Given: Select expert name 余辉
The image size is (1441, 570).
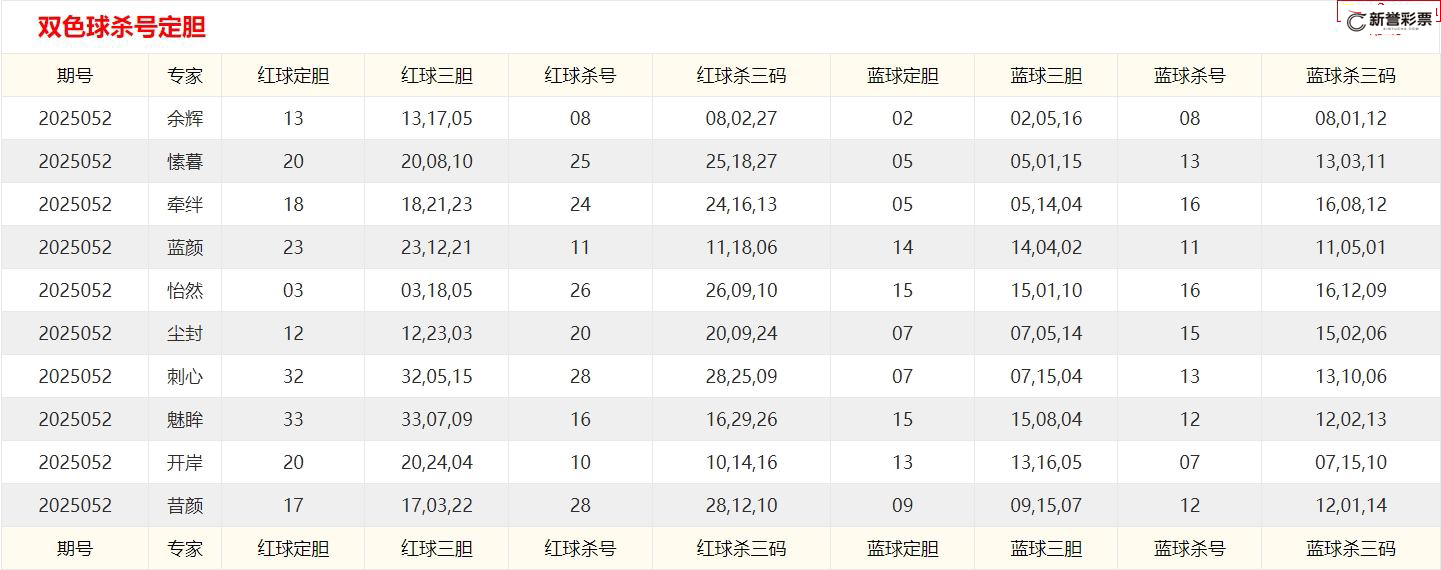Looking at the screenshot, I should (x=185, y=118).
